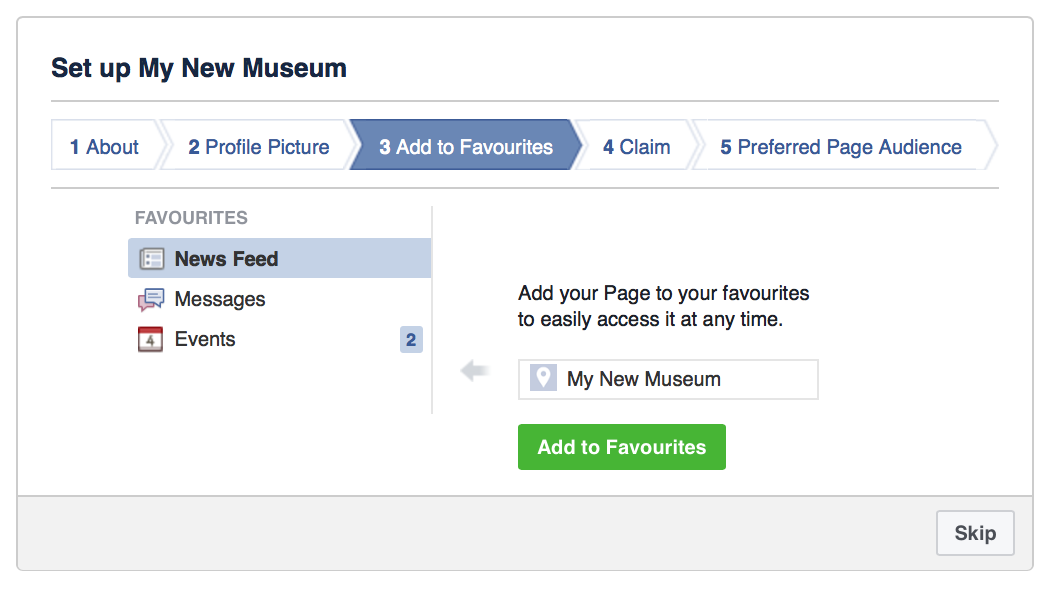Open step 5 Preferred Page Audience
The width and height of the screenshot is (1052, 592).
[x=841, y=146]
